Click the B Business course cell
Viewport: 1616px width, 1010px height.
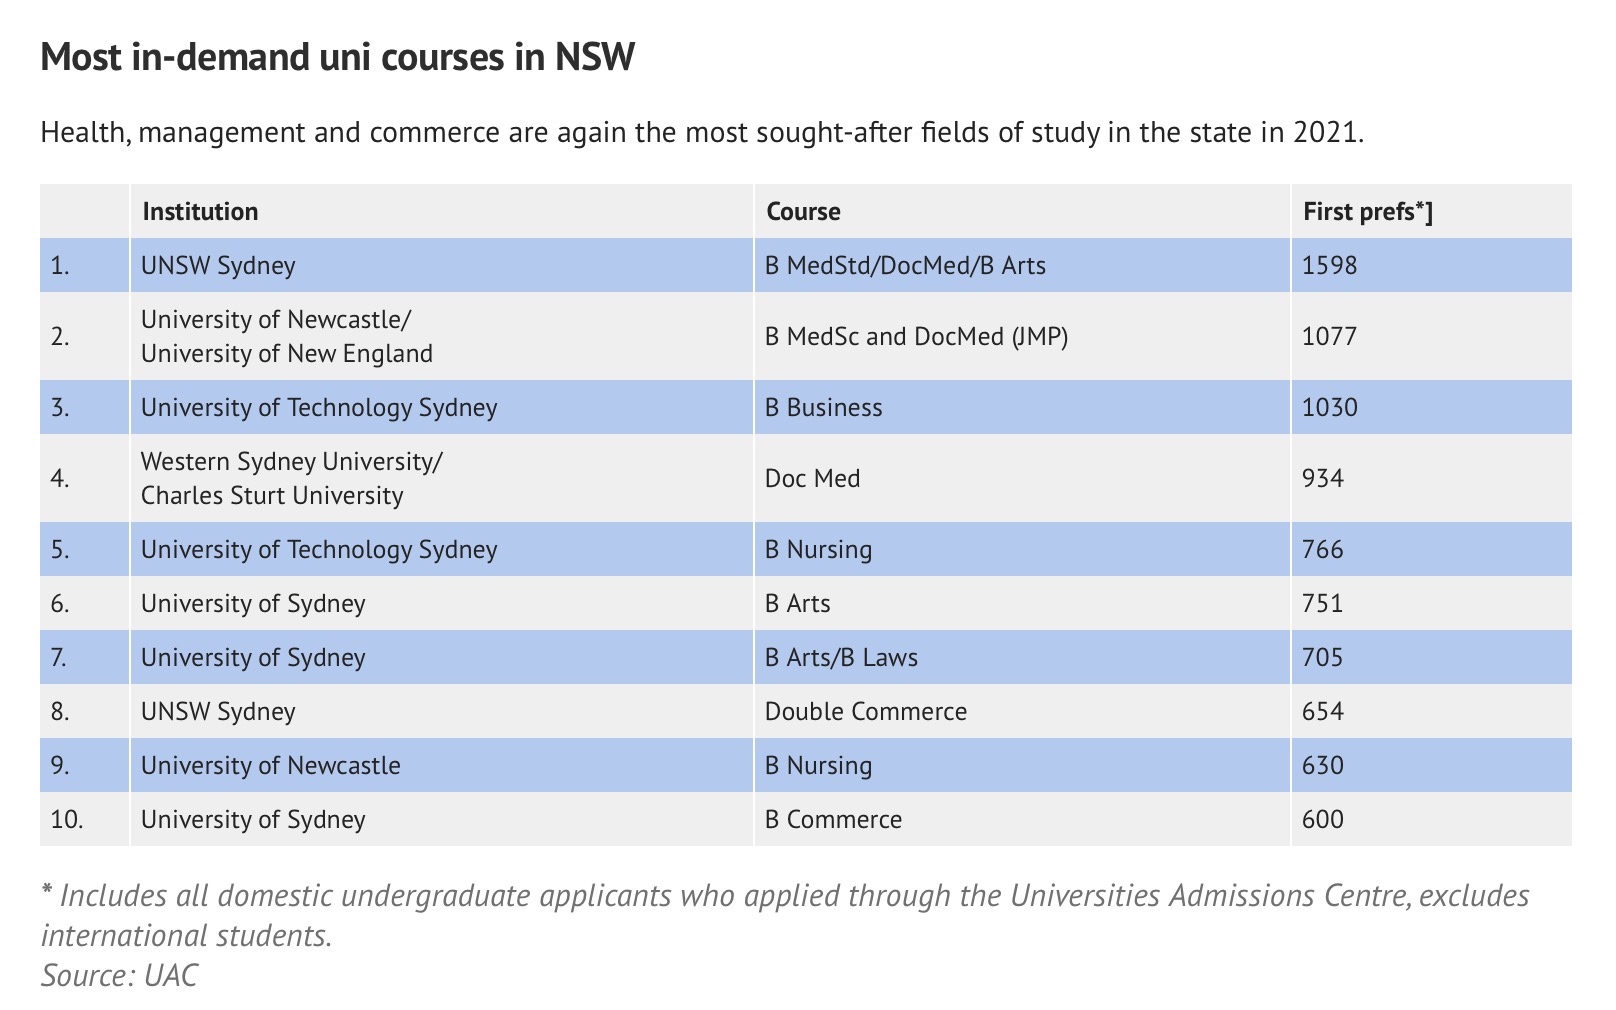coord(1022,407)
